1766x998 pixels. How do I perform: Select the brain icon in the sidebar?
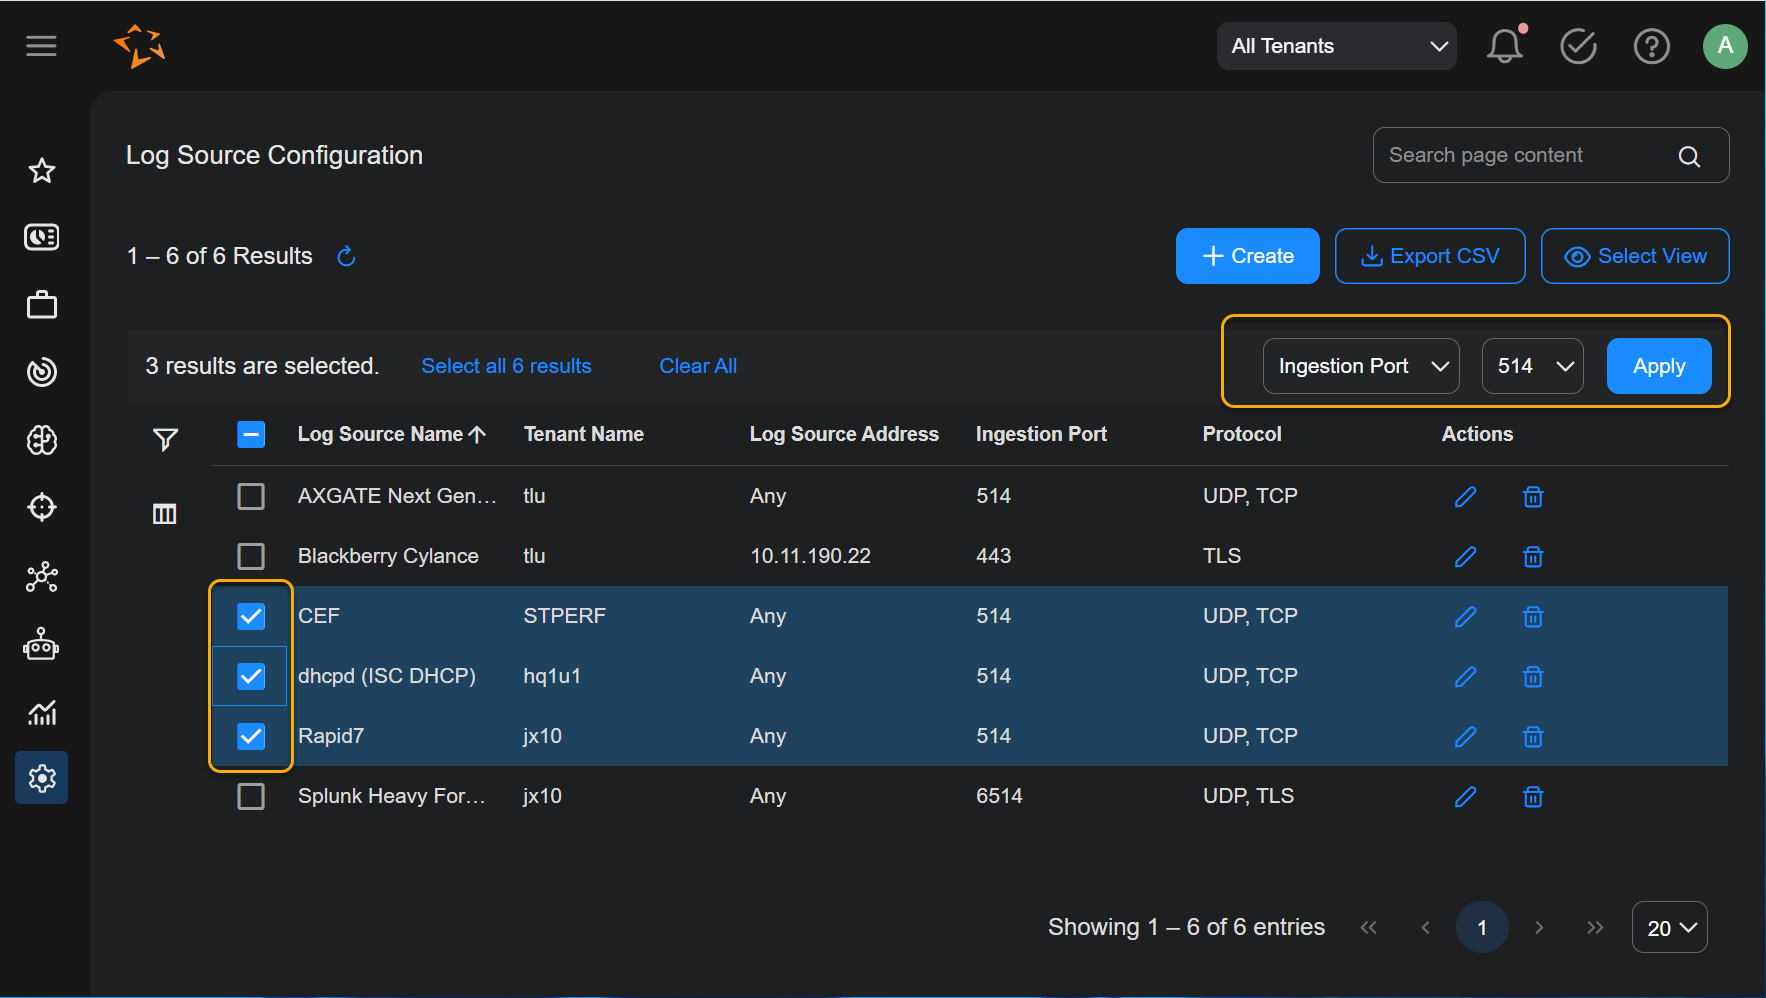(41, 440)
